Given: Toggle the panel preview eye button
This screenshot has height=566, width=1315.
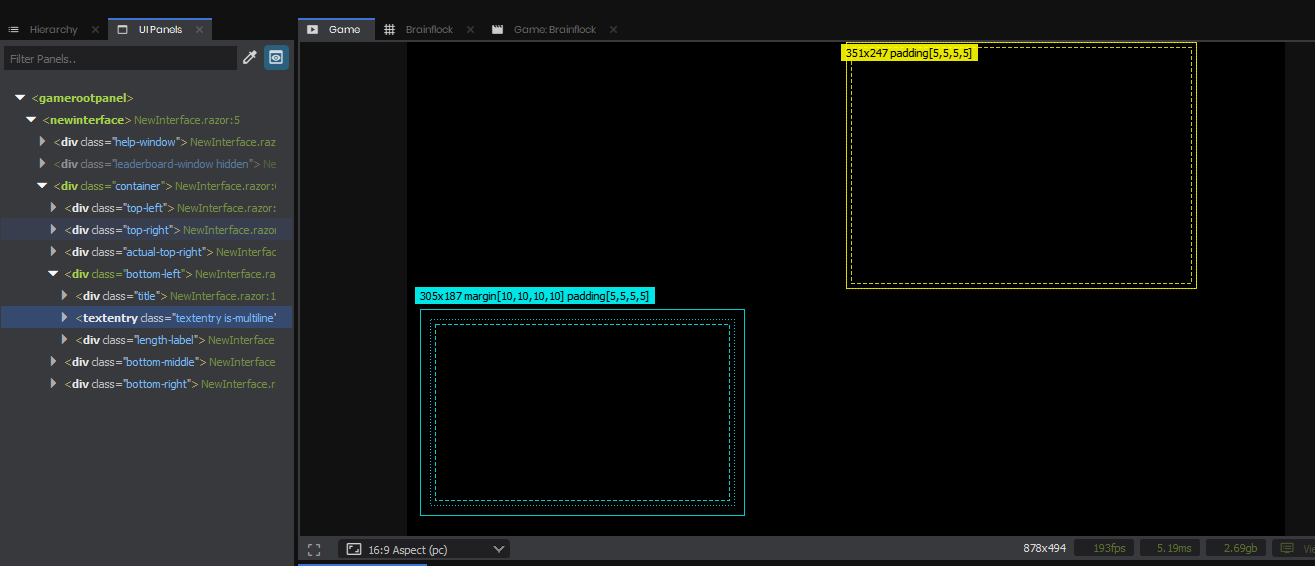Looking at the screenshot, I should coord(276,58).
